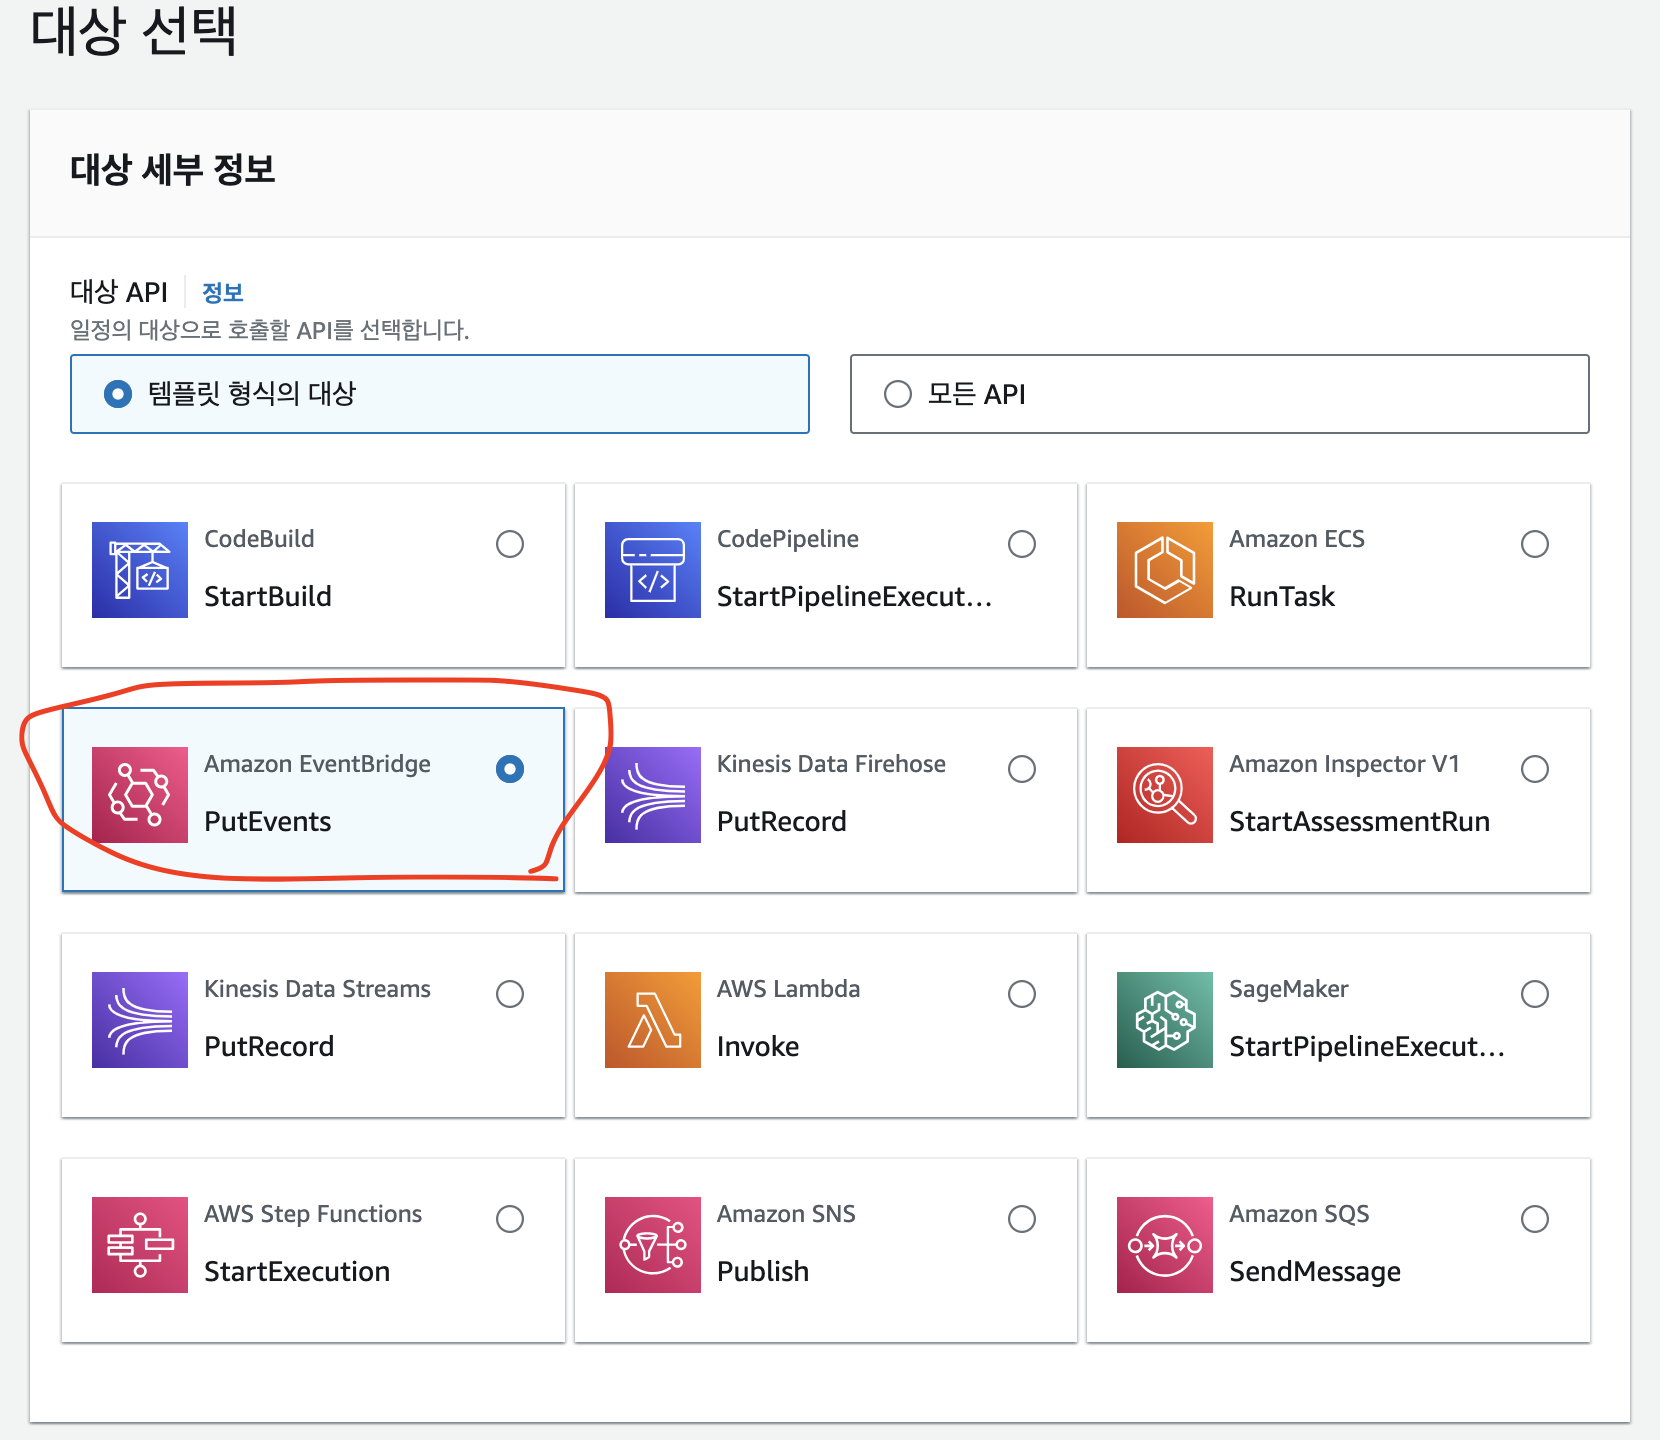
Task: Click the Amazon ECS hexagon icon
Action: tap(1165, 570)
